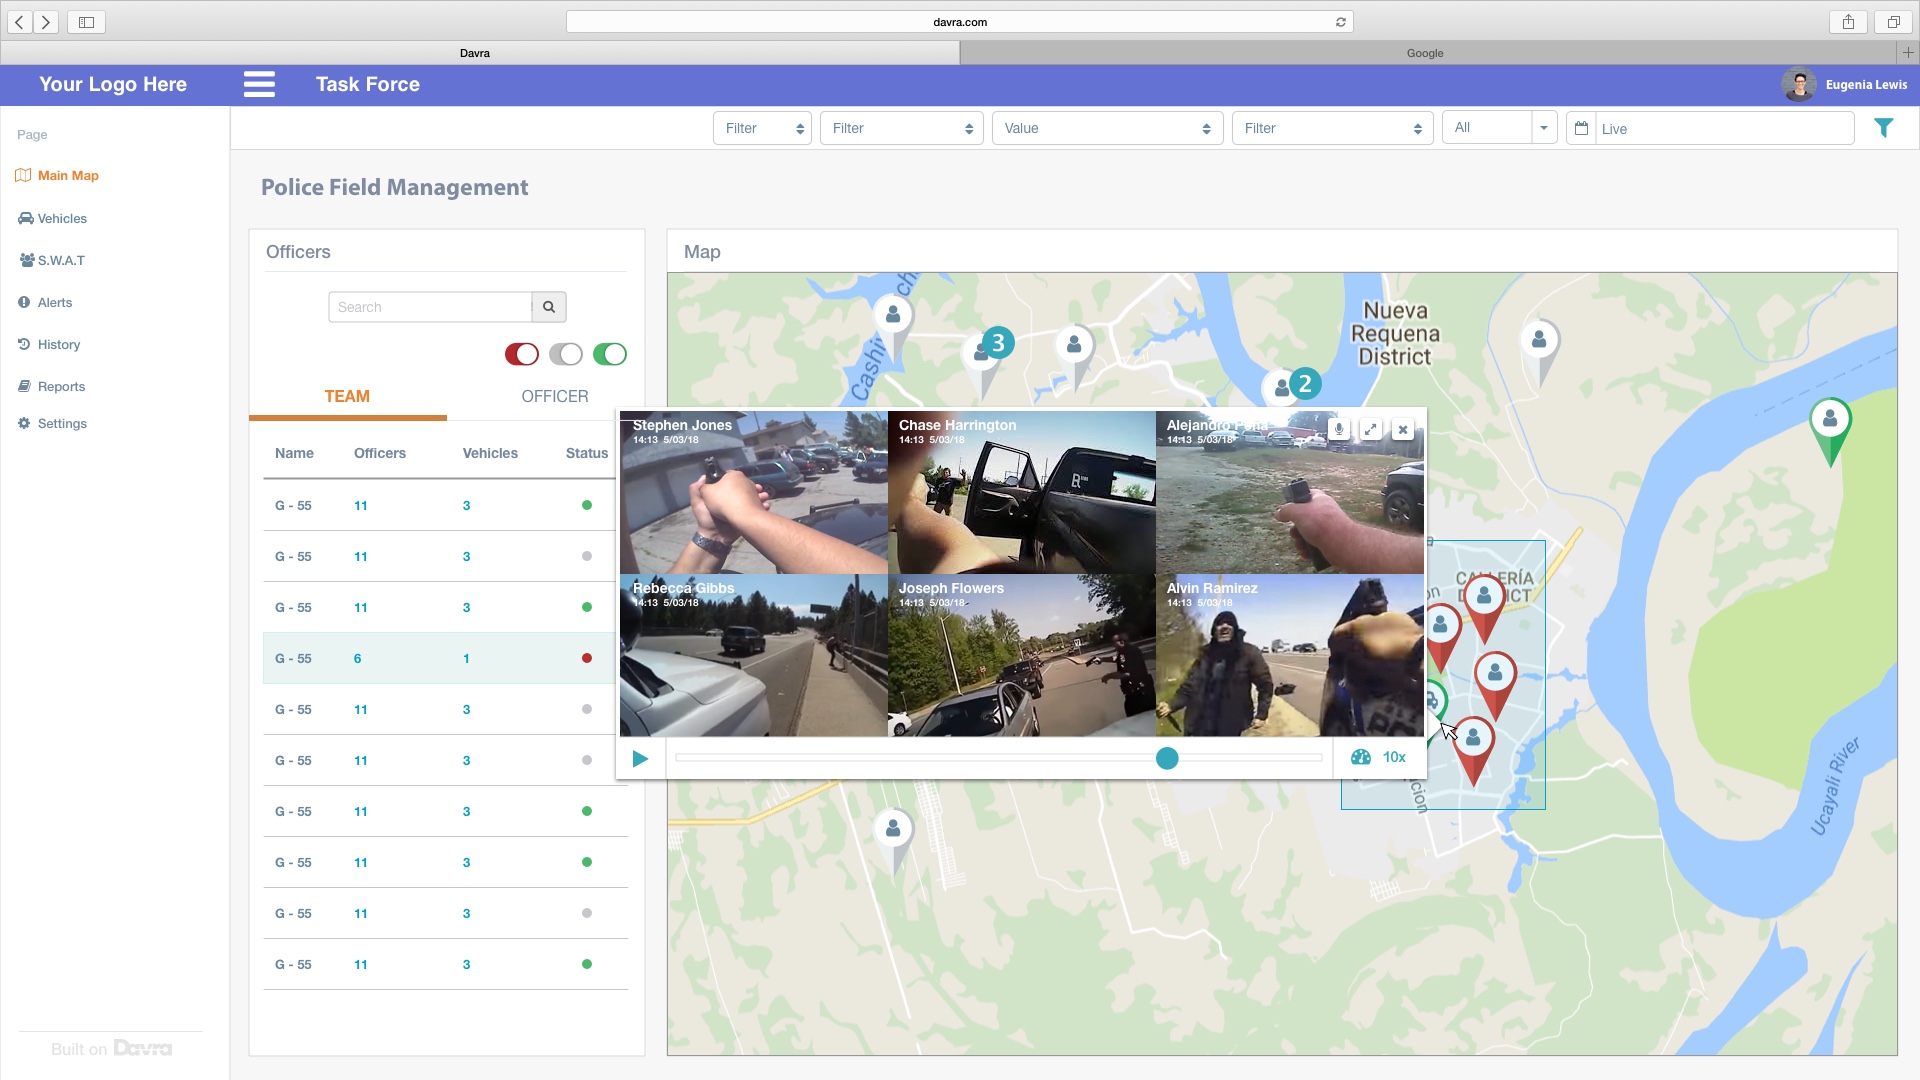Click the show tabs overview icon
Image resolution: width=1920 pixels, height=1080 pixels.
pyautogui.click(x=1893, y=22)
